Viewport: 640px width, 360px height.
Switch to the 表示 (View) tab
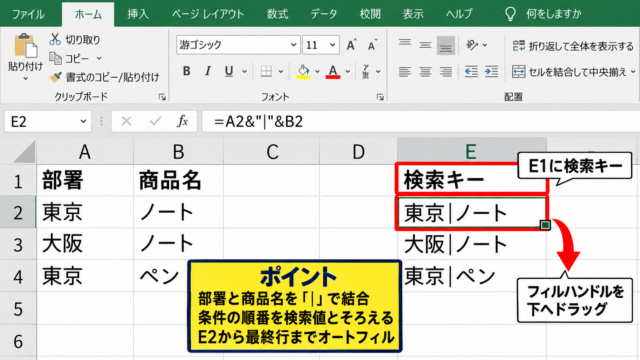tap(413, 14)
